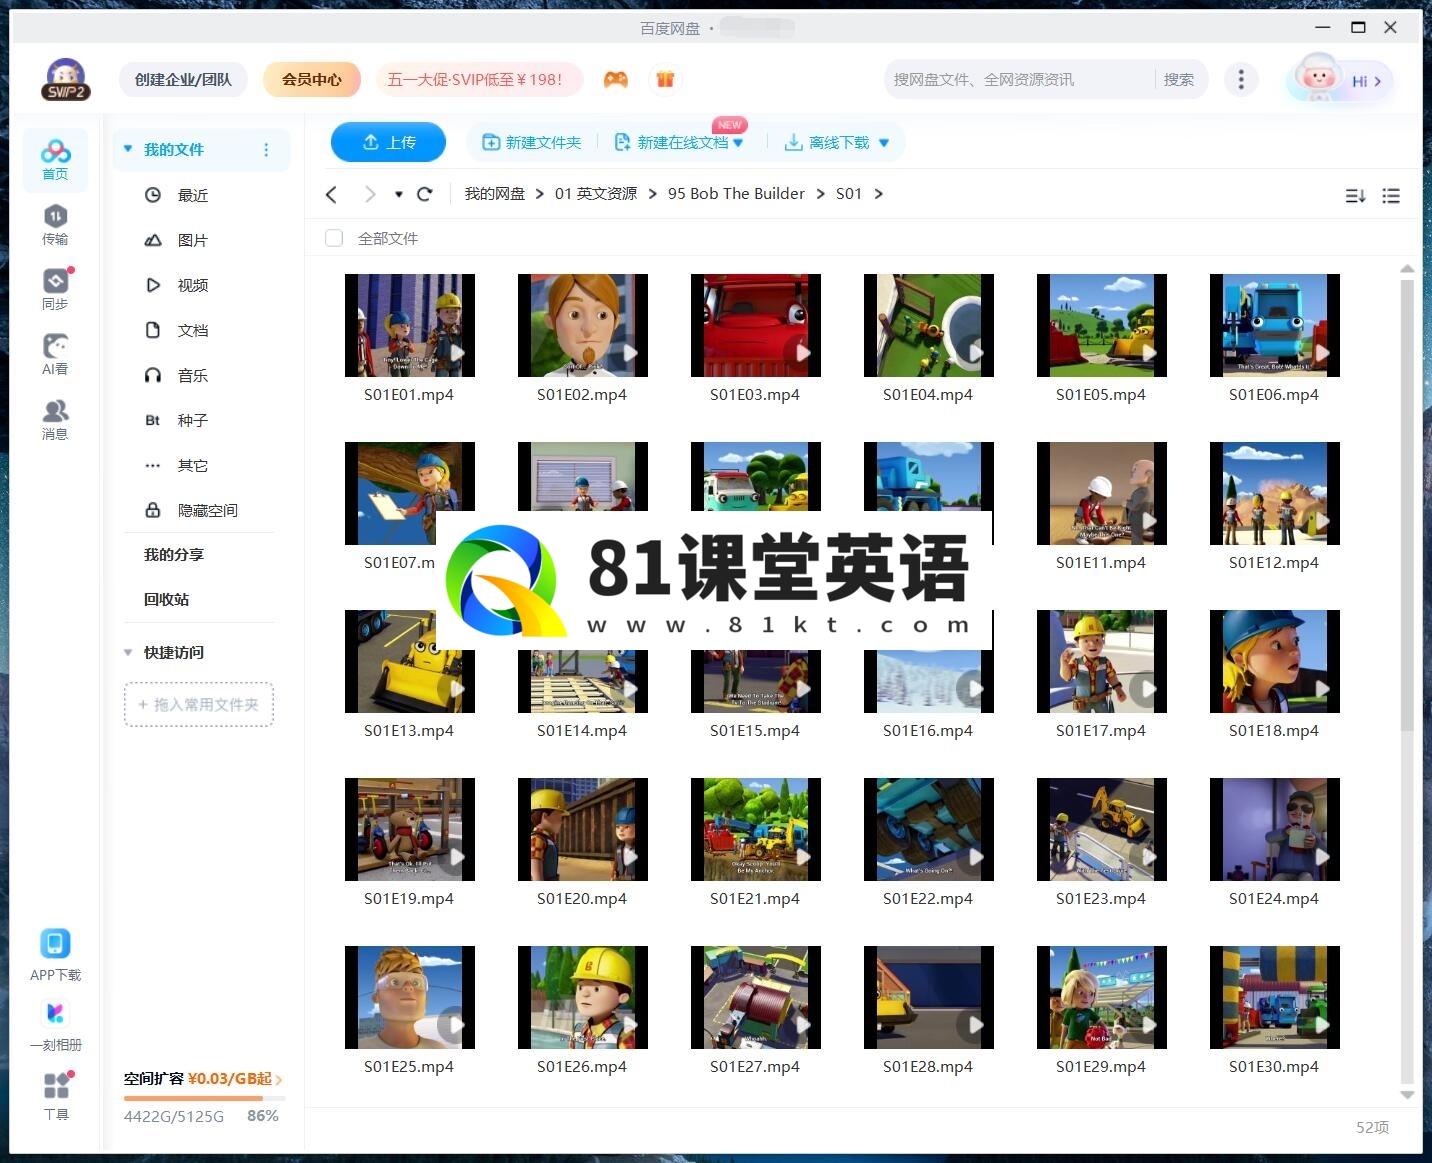
Task: Open the 一刻相册 album icon
Action: point(55,1014)
